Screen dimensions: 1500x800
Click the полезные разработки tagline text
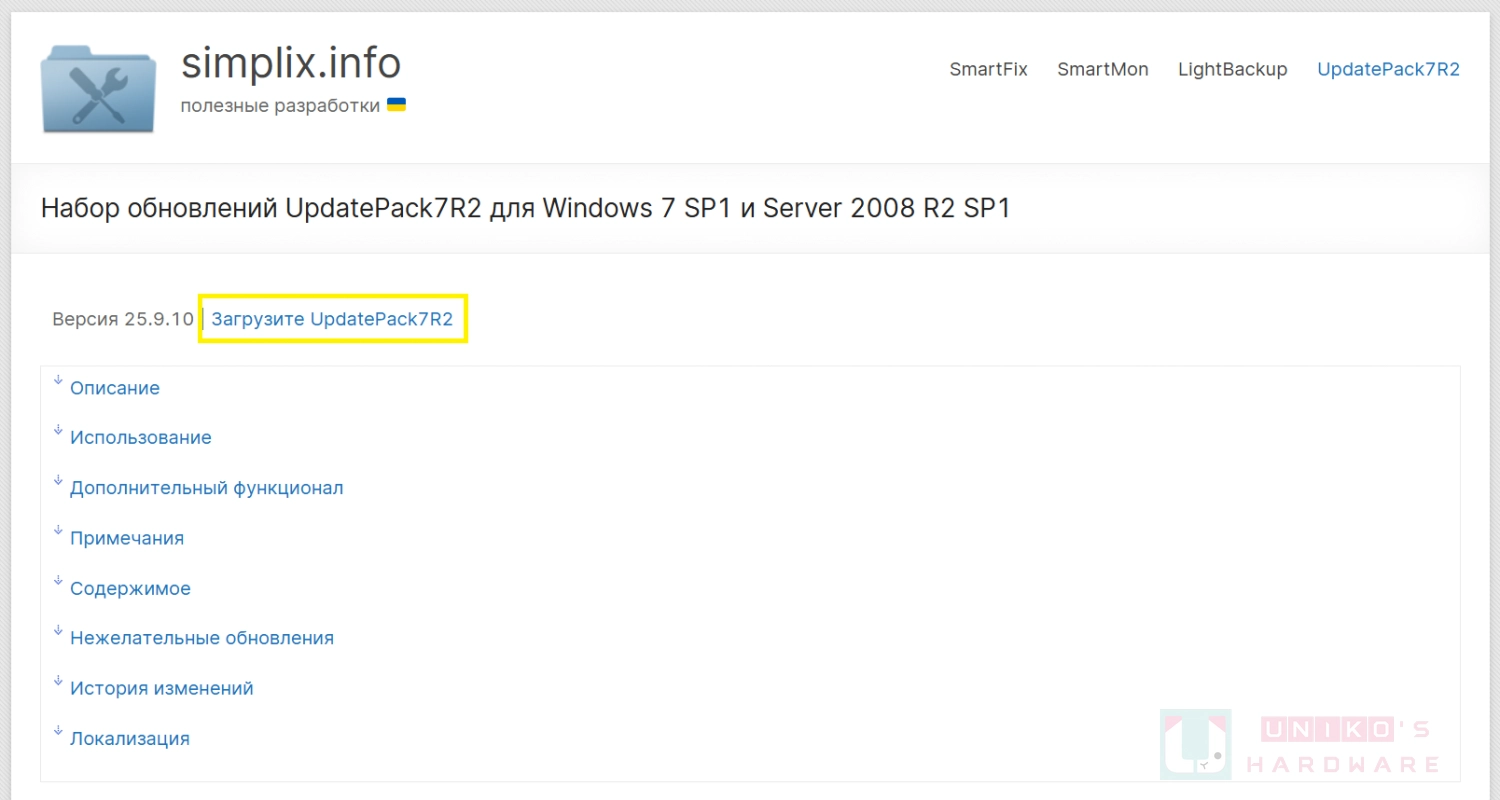(x=280, y=106)
